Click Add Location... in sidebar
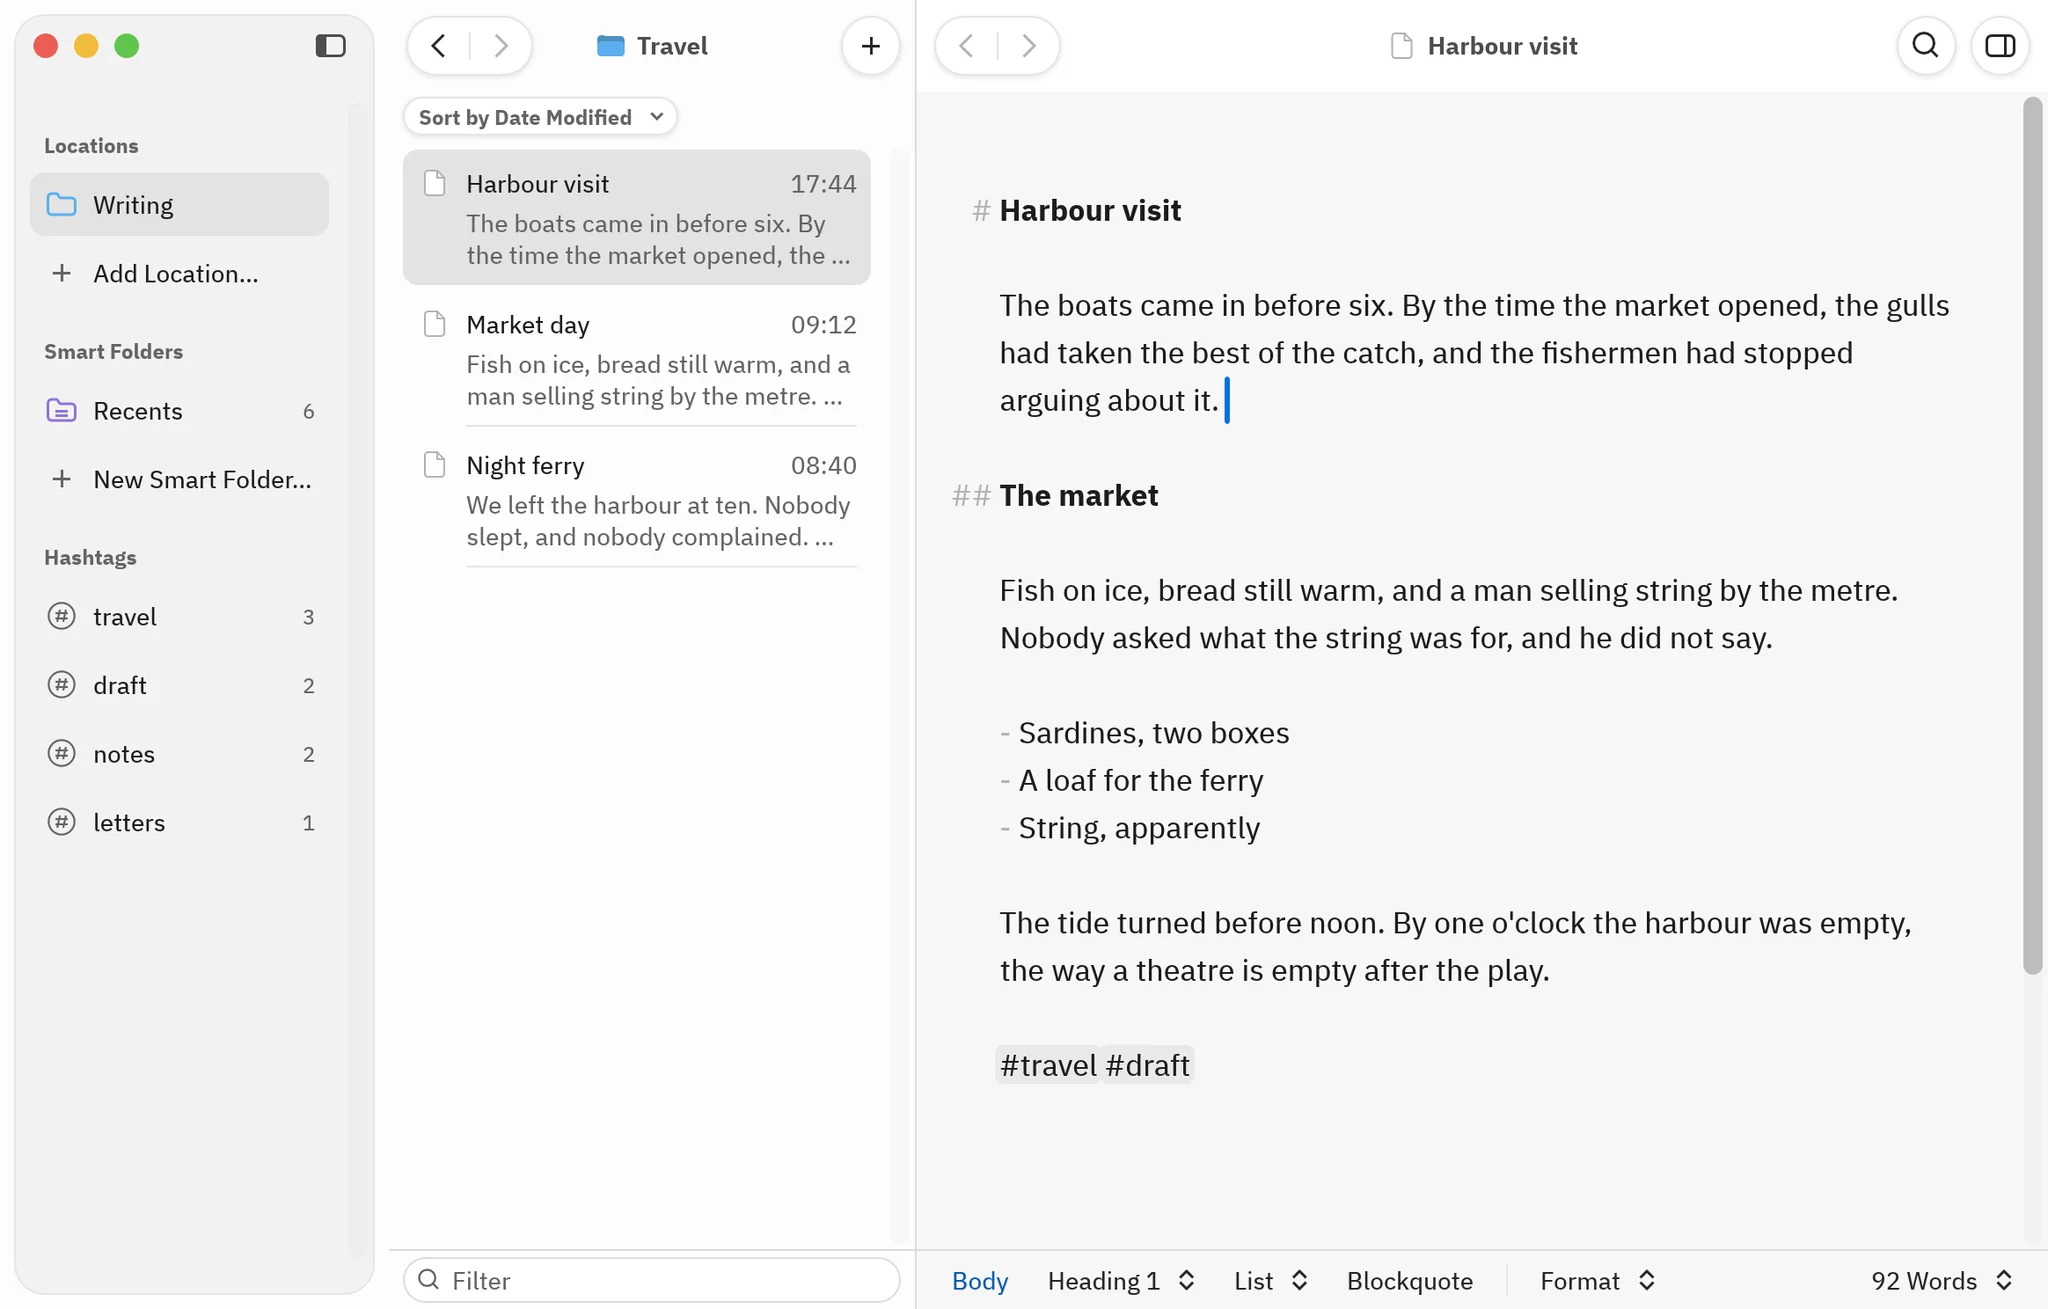This screenshot has height=1309, width=2048. point(179,273)
